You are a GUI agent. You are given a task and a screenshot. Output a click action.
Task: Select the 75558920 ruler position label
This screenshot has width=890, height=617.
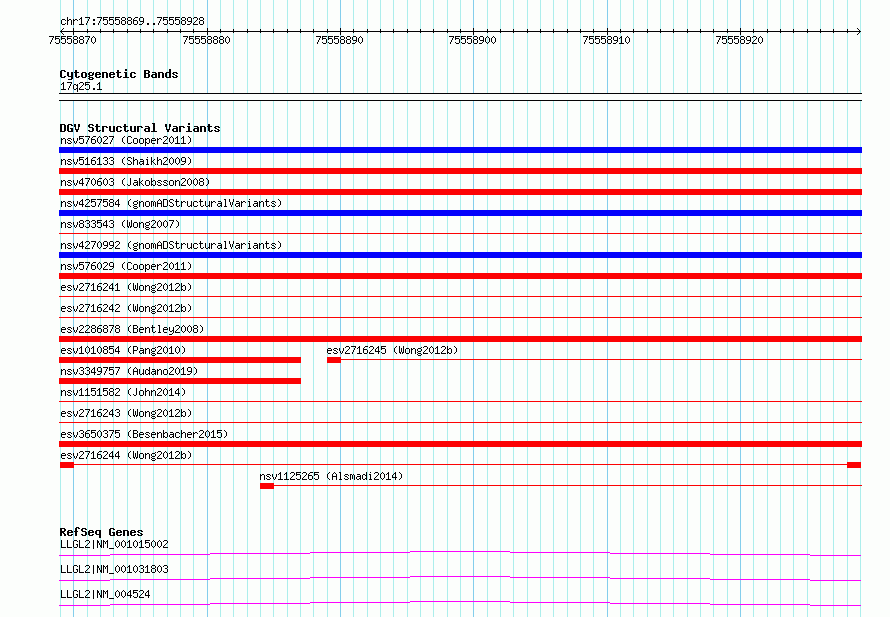739,40
